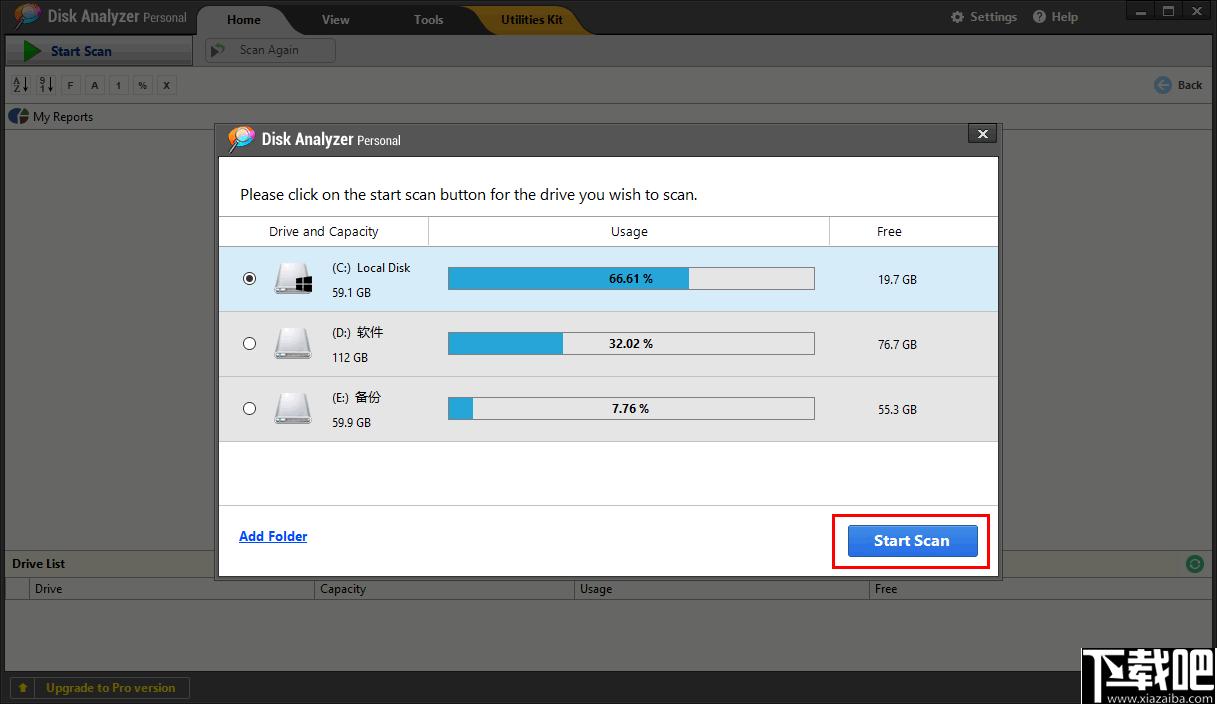Click the 66.61 % usage bar
Viewport: 1217px width, 704px height.
pos(631,279)
